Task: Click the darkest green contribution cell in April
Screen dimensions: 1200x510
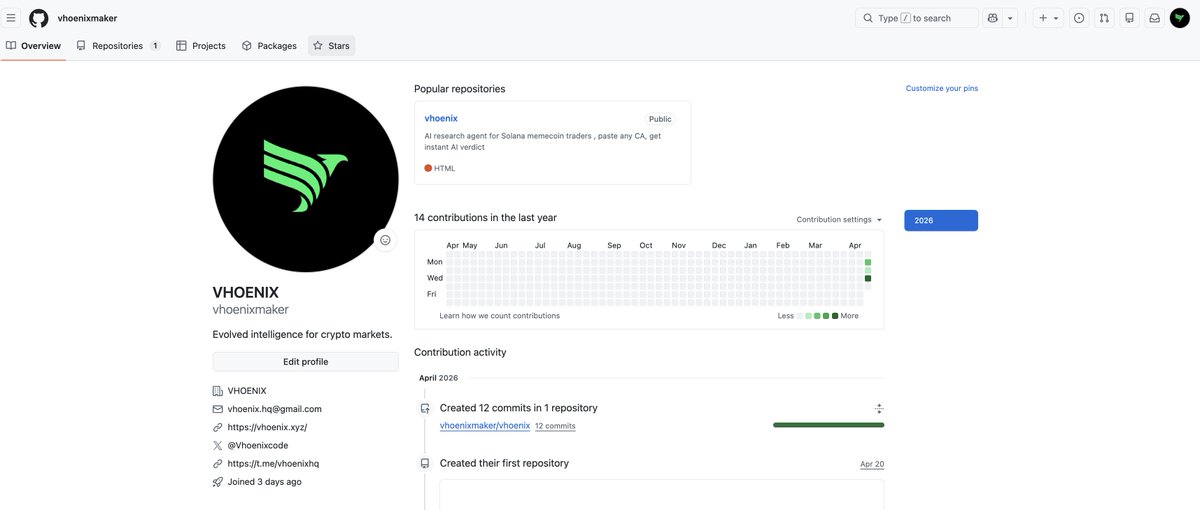Action: click(868, 278)
